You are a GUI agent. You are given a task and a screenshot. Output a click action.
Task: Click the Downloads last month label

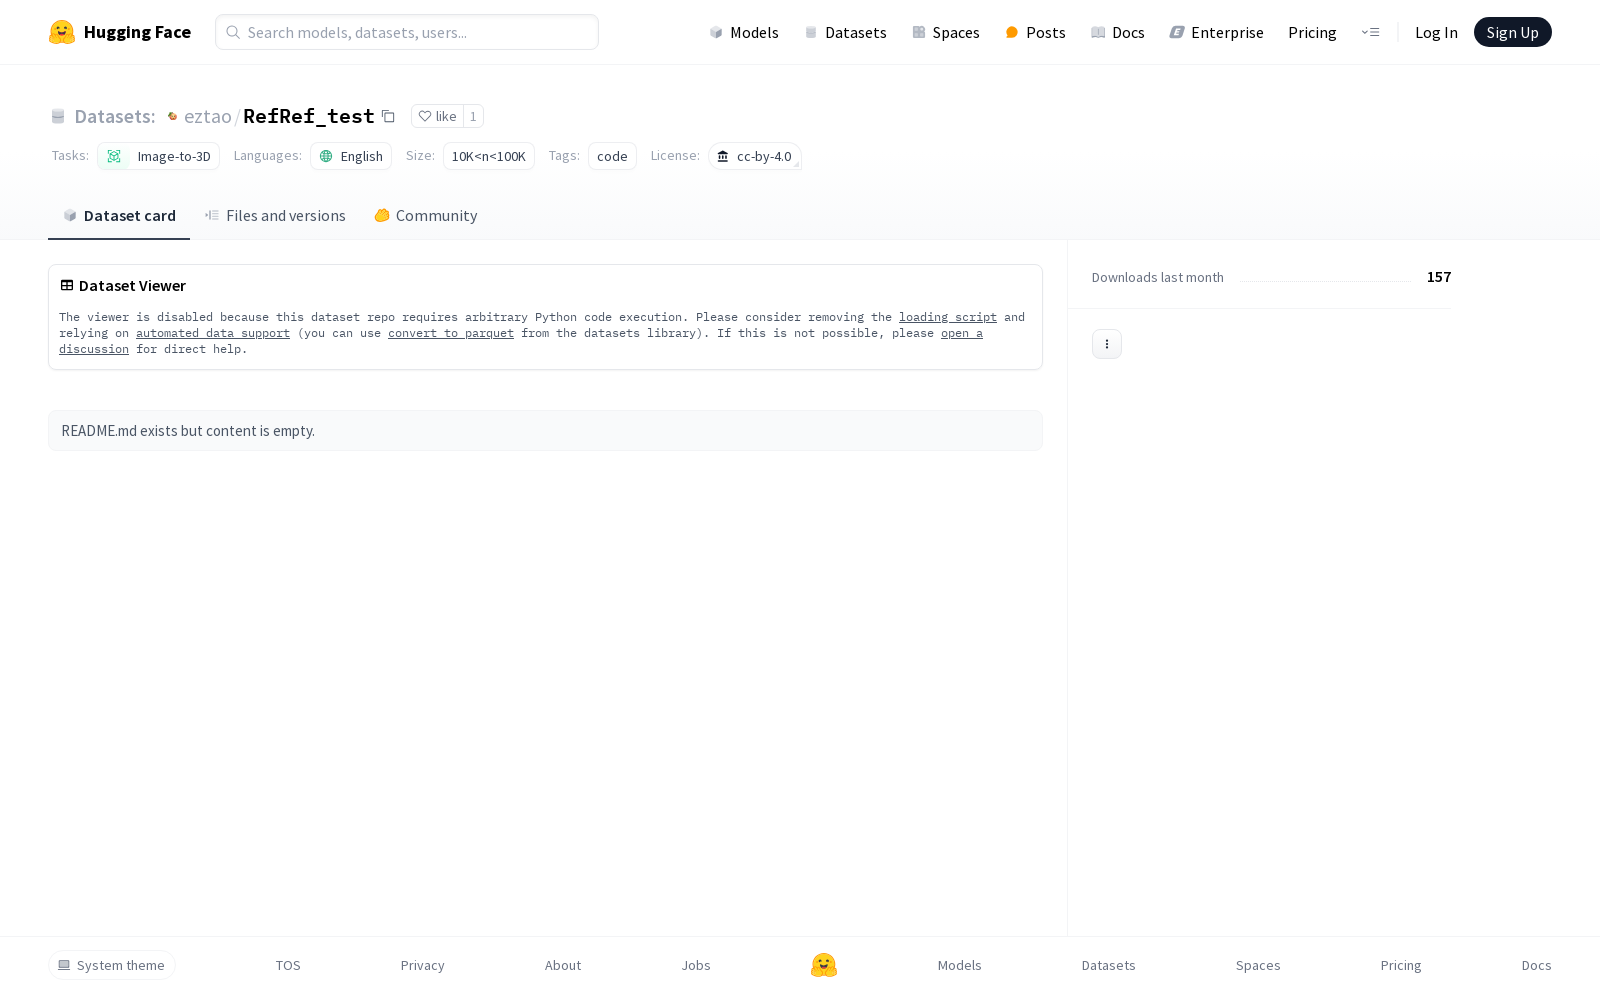click(x=1158, y=277)
